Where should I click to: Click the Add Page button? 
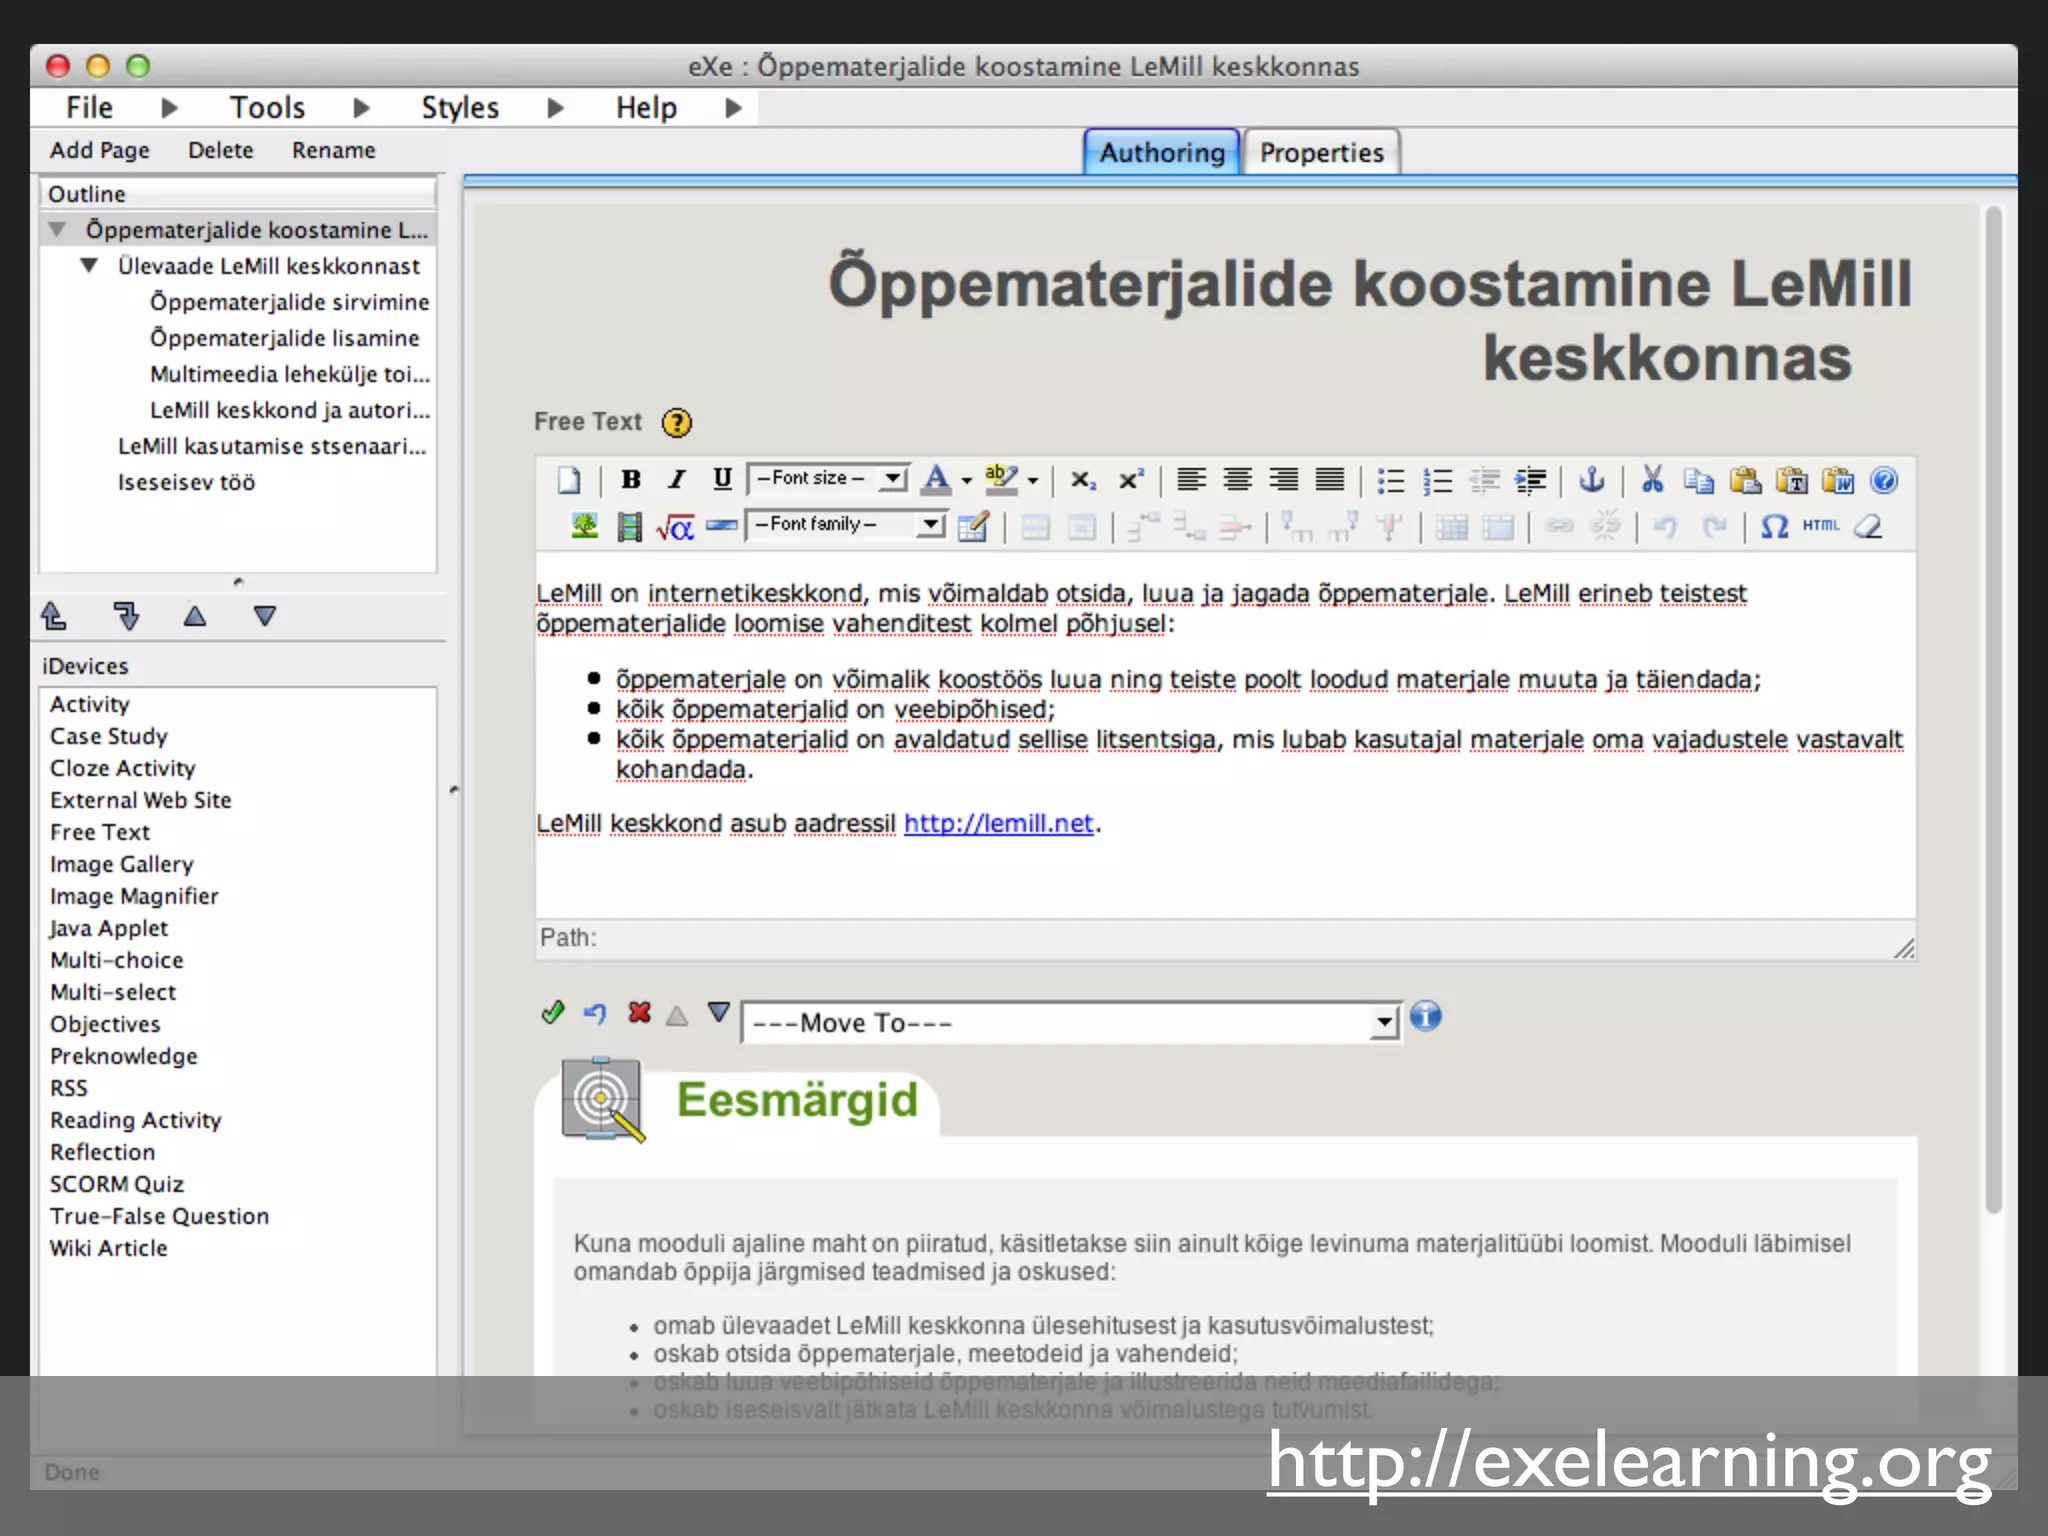pyautogui.click(x=100, y=150)
